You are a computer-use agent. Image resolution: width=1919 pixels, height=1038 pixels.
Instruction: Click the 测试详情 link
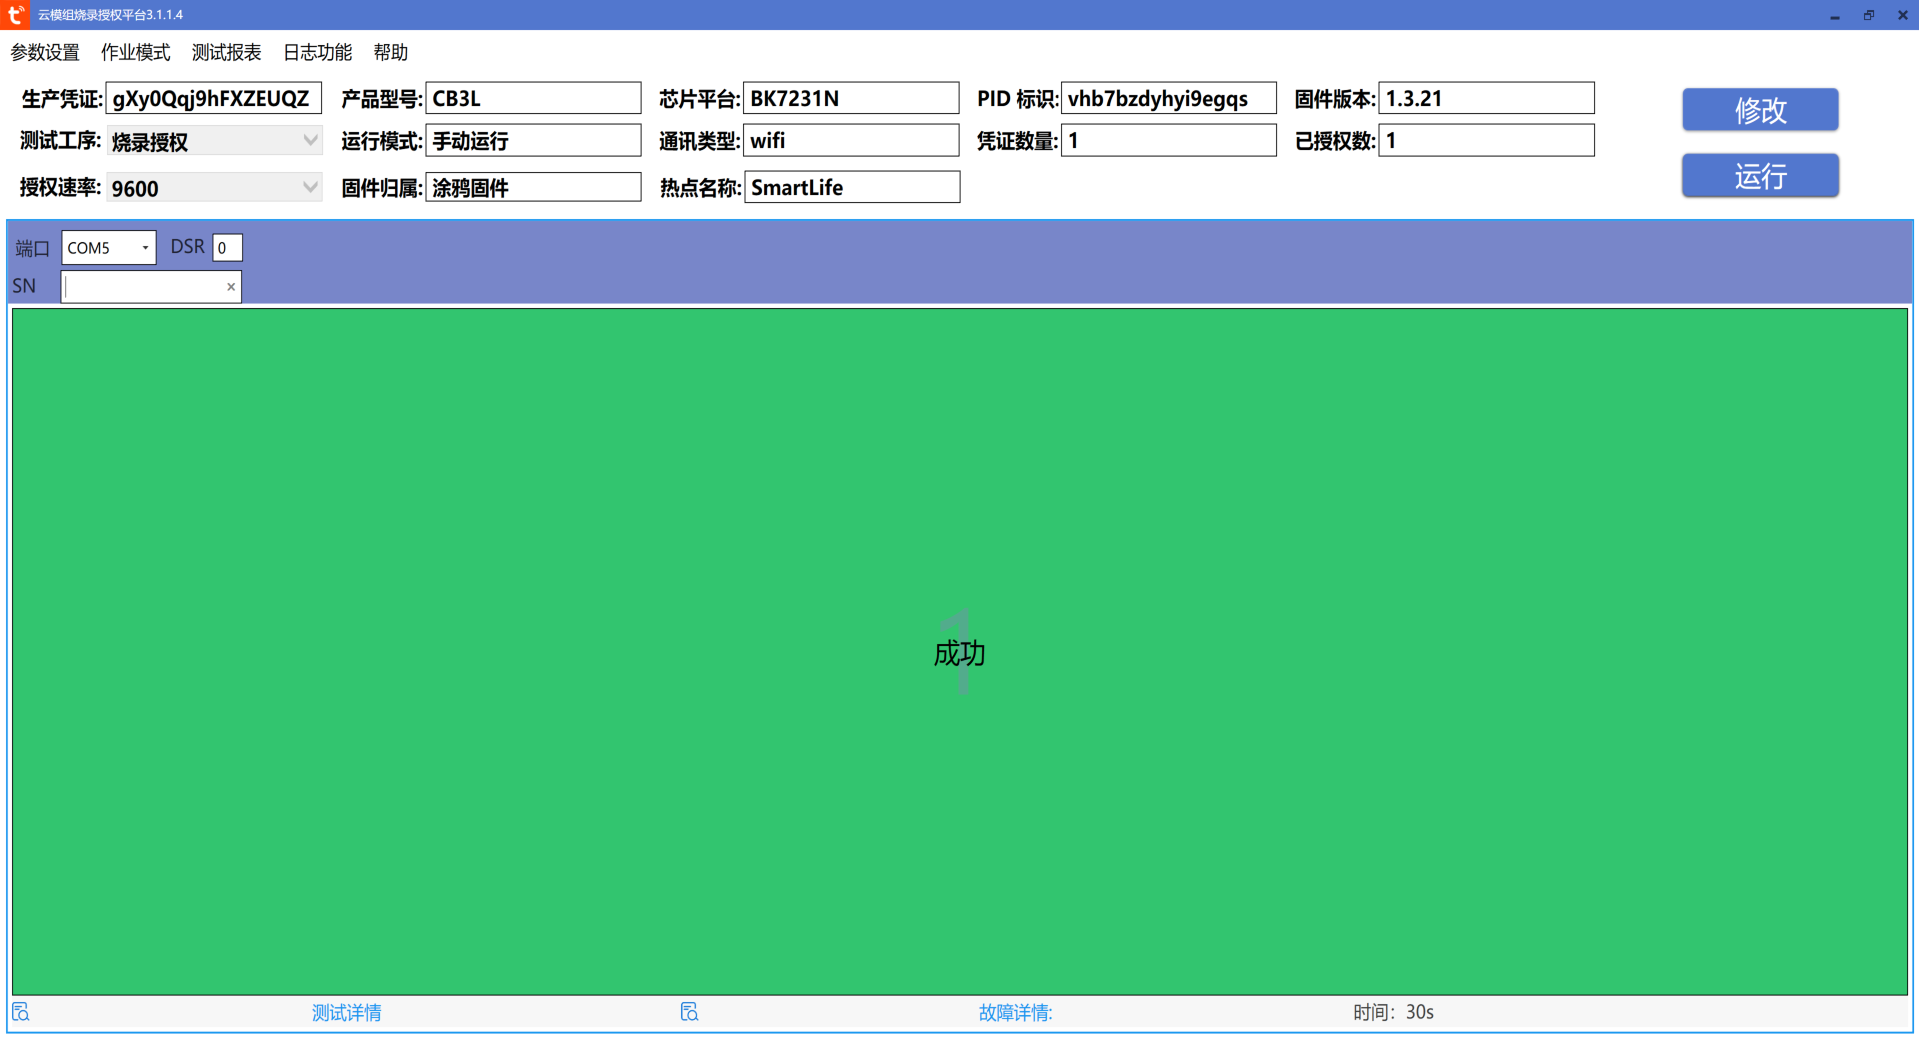tap(347, 1013)
